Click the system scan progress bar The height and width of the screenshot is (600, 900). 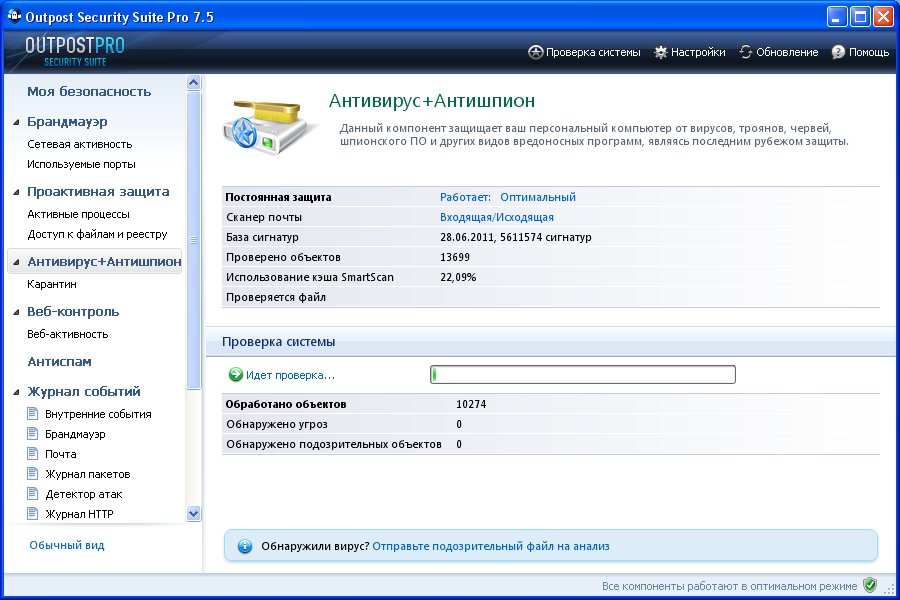coord(583,374)
